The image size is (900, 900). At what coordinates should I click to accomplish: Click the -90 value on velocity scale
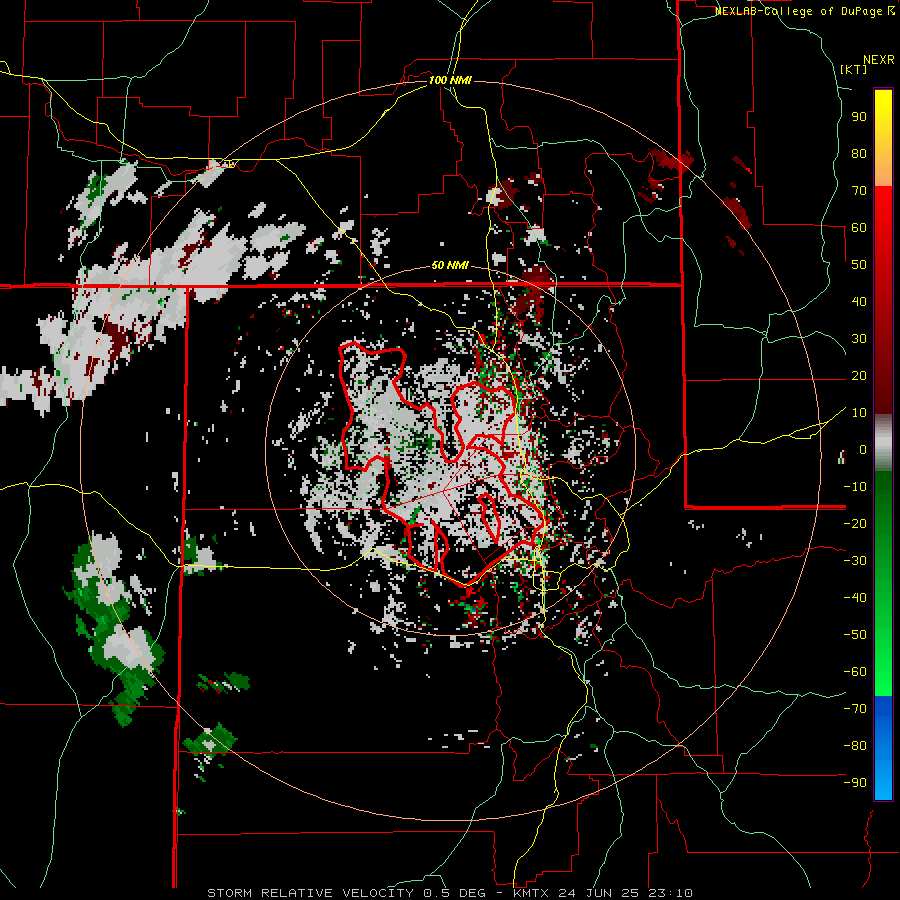tap(855, 783)
